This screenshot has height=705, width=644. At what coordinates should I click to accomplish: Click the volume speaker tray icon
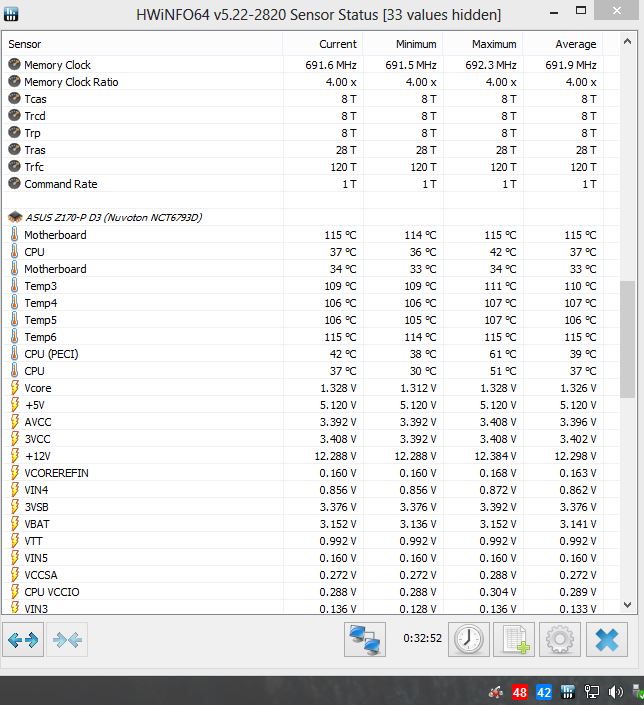(616, 692)
